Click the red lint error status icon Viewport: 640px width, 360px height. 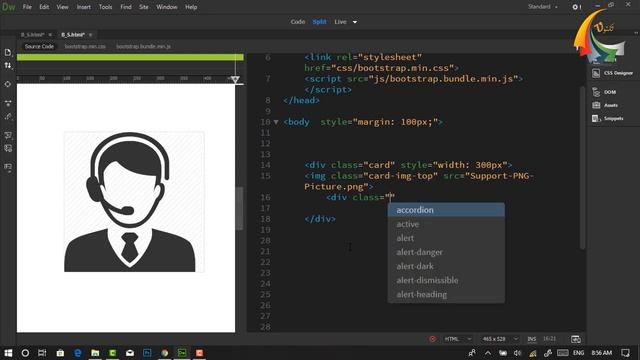pyautogui.click(x=432, y=339)
